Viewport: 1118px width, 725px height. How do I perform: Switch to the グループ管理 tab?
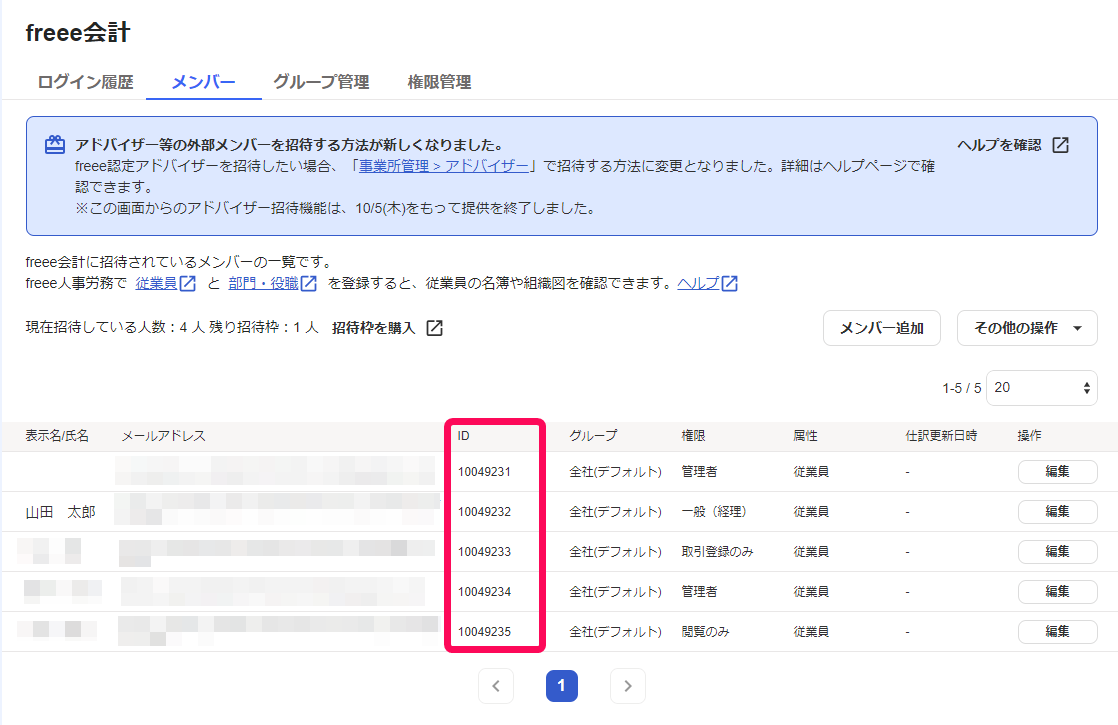pyautogui.click(x=321, y=82)
